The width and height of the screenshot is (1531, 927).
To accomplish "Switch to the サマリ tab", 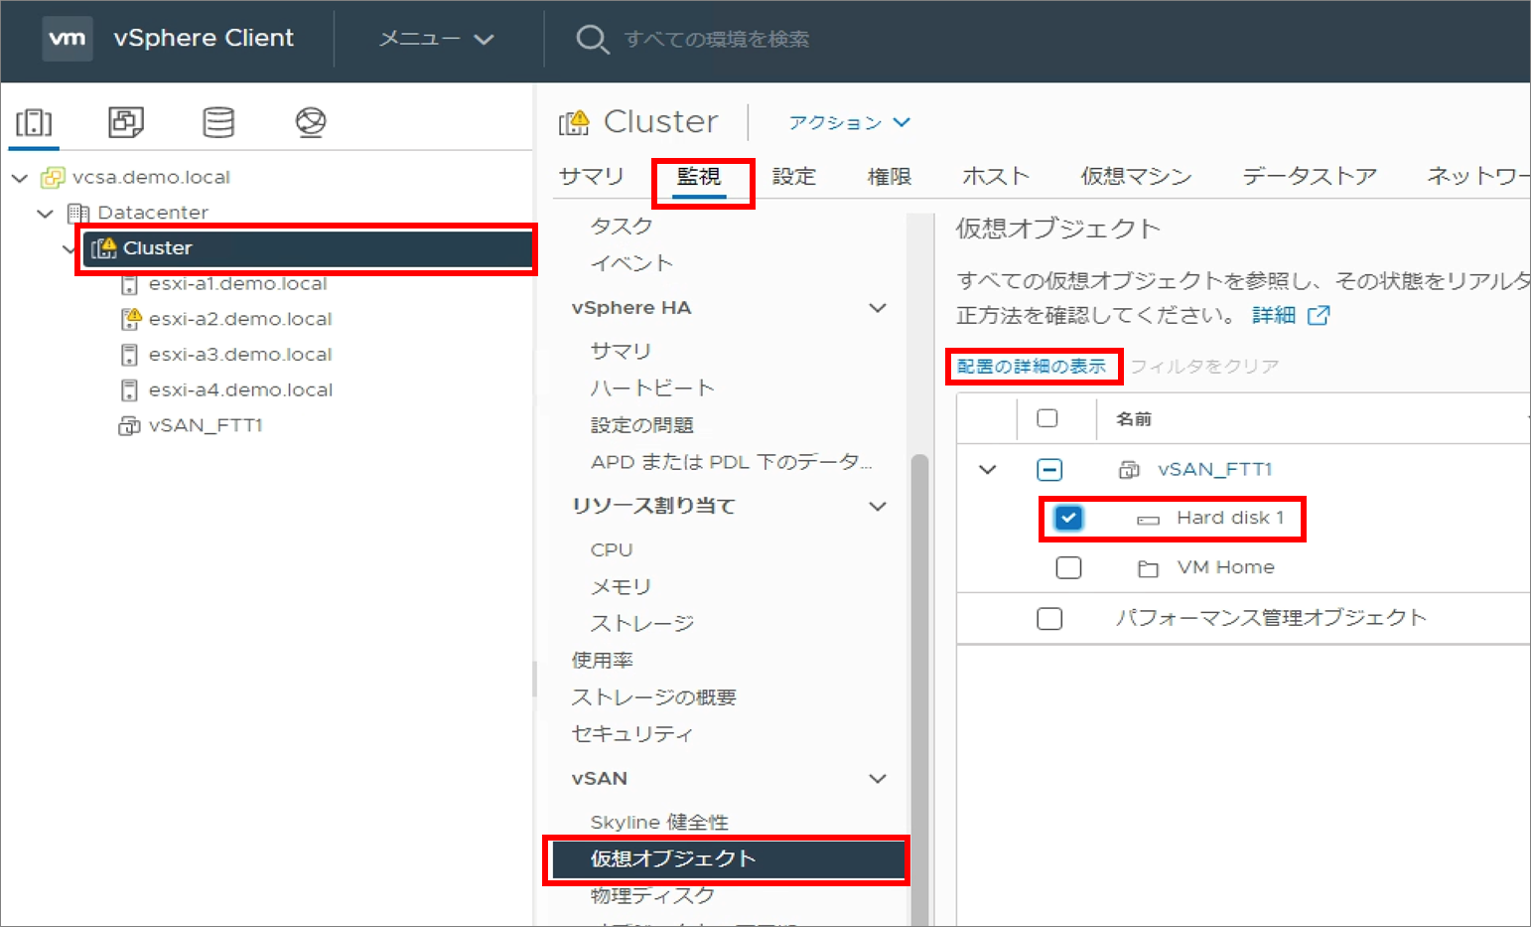I will pos(591,176).
